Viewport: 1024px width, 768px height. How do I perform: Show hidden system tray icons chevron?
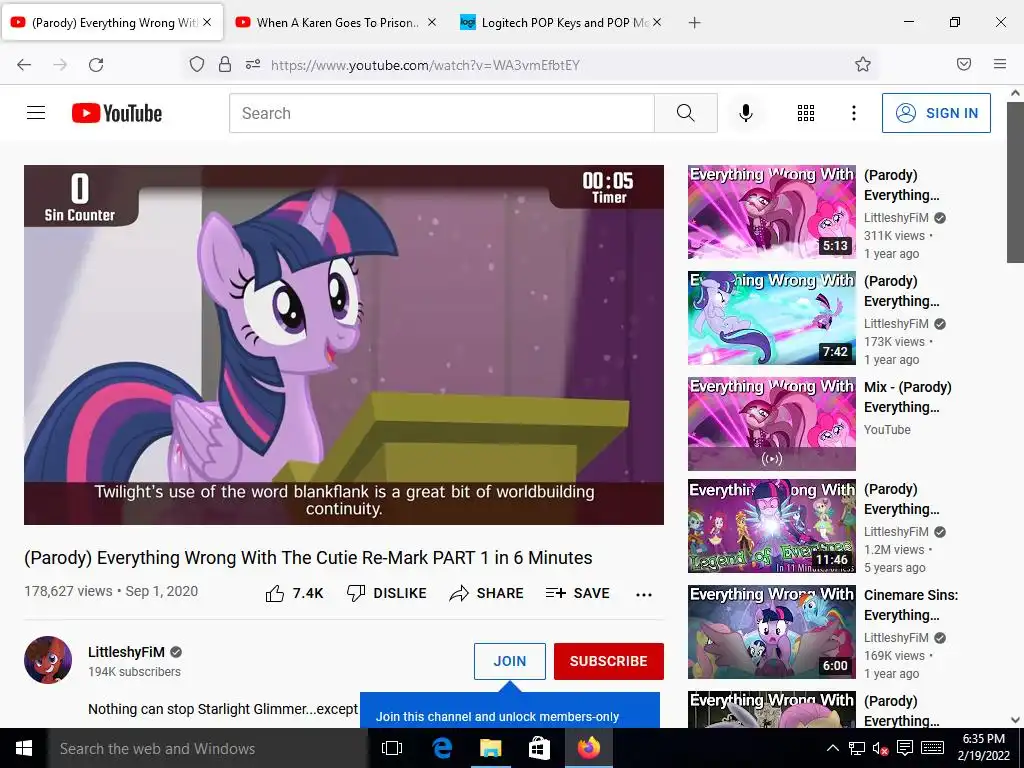[x=833, y=748]
